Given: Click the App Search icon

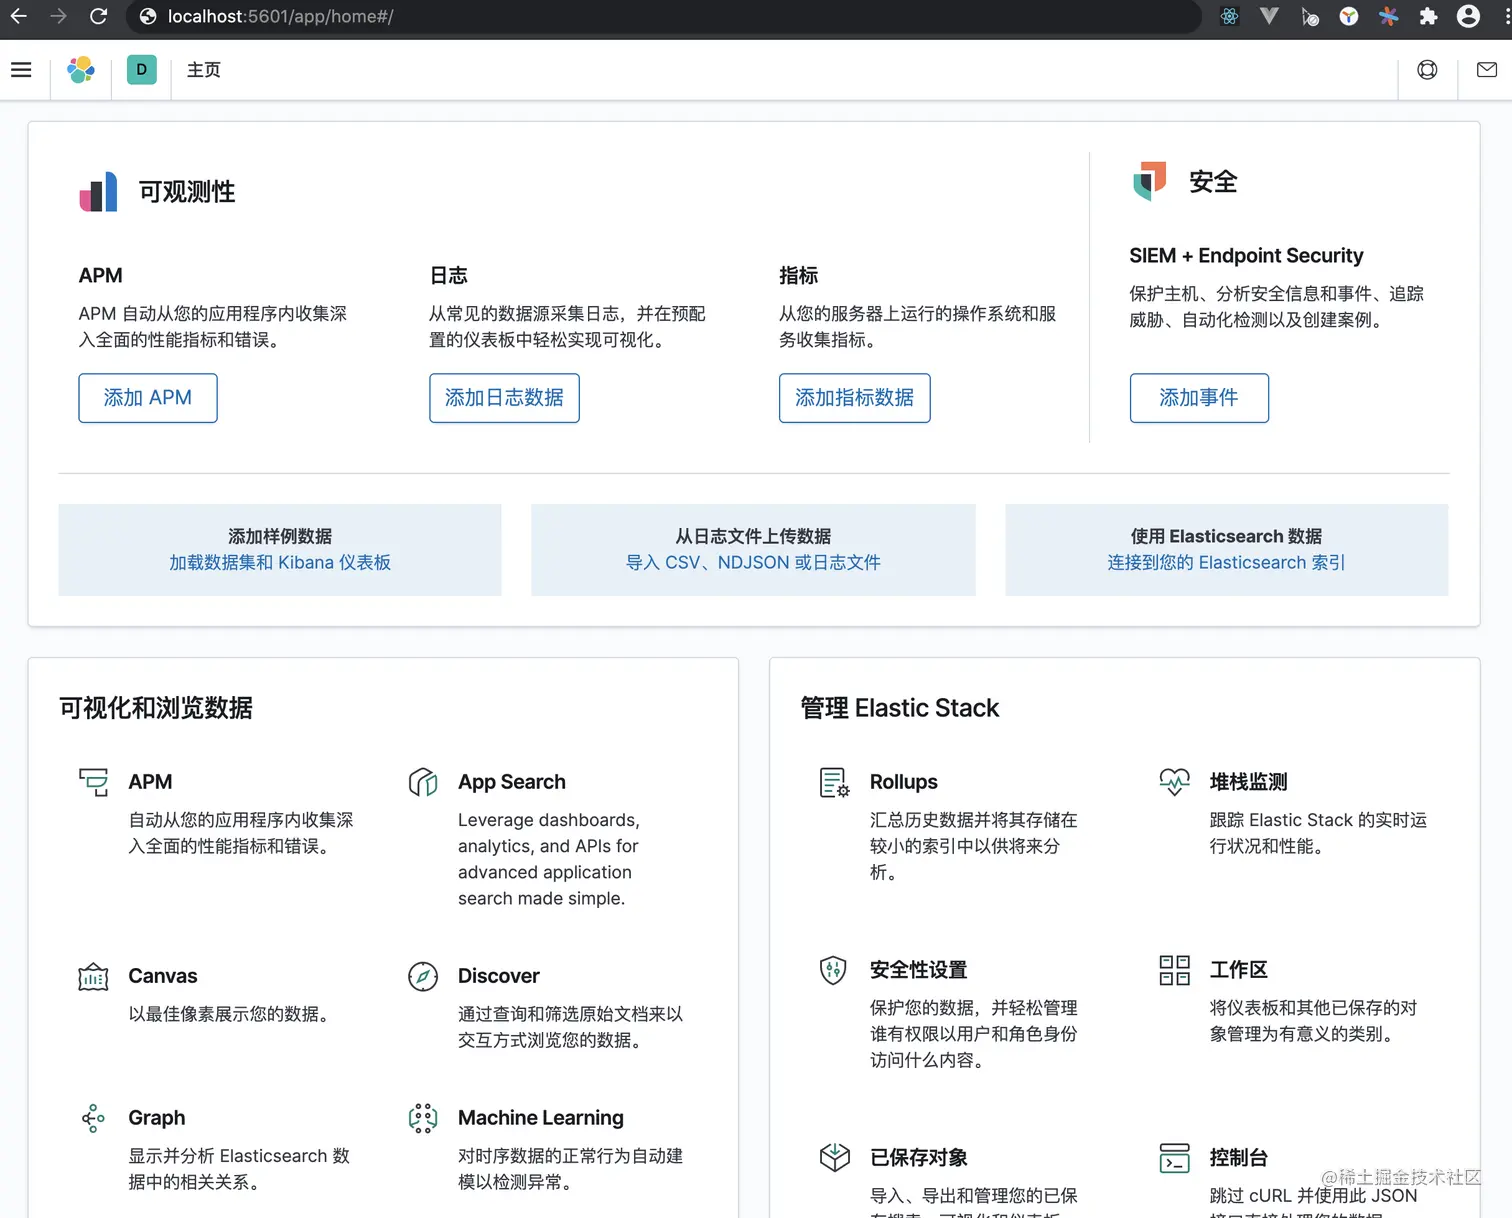Looking at the screenshot, I should [423, 782].
